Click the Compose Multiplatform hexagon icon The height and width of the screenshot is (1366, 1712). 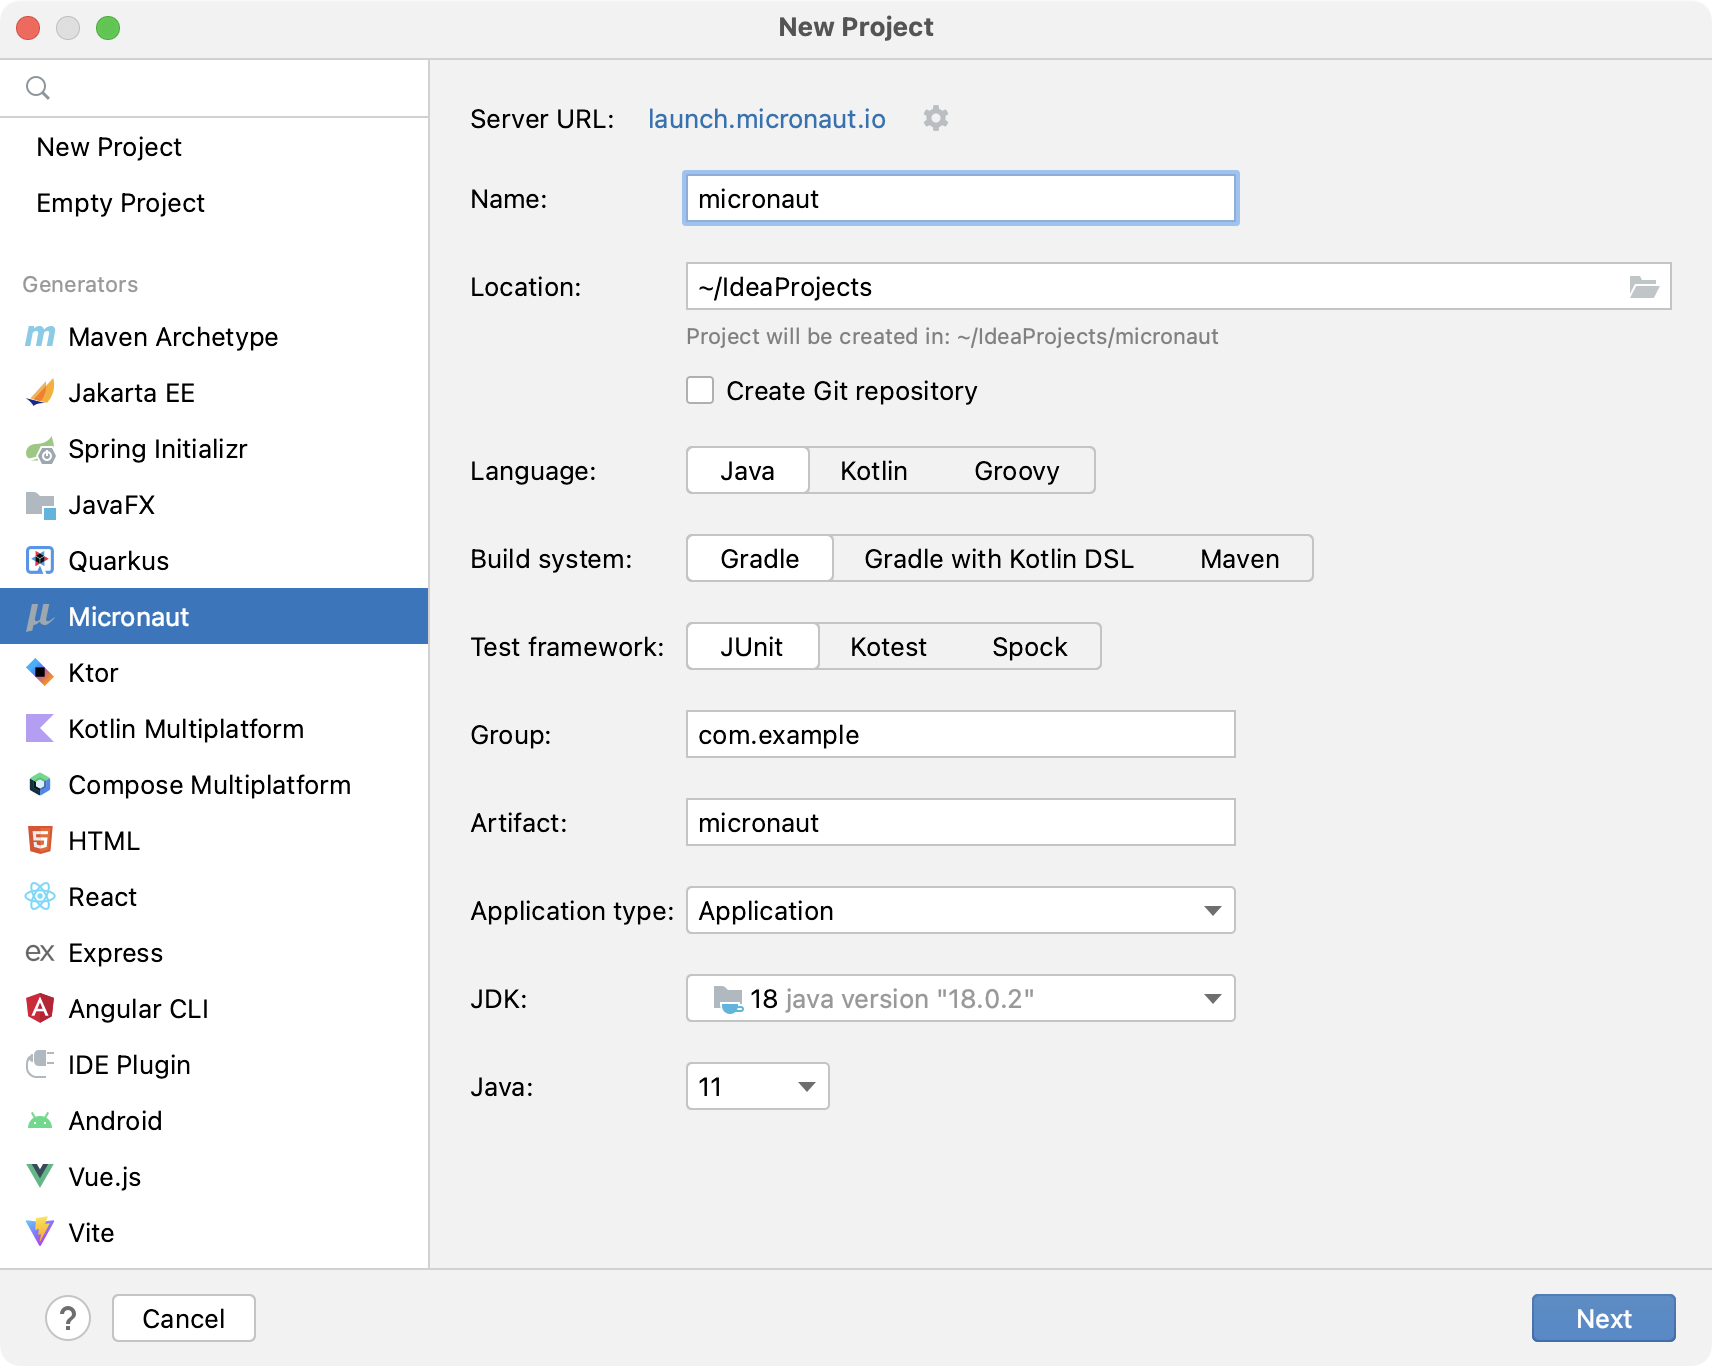click(x=40, y=785)
